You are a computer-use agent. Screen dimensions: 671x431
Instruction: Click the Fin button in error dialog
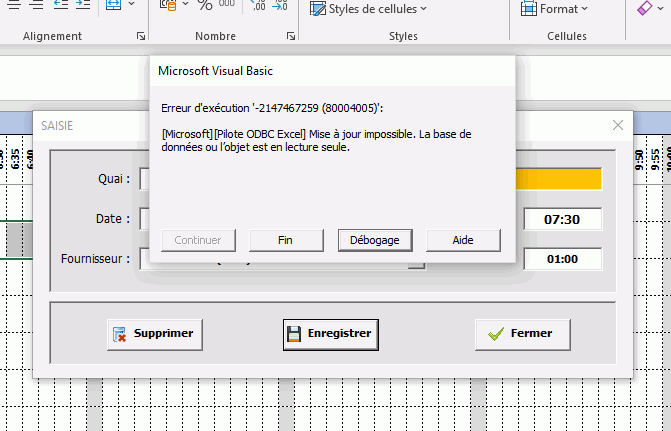click(x=286, y=240)
